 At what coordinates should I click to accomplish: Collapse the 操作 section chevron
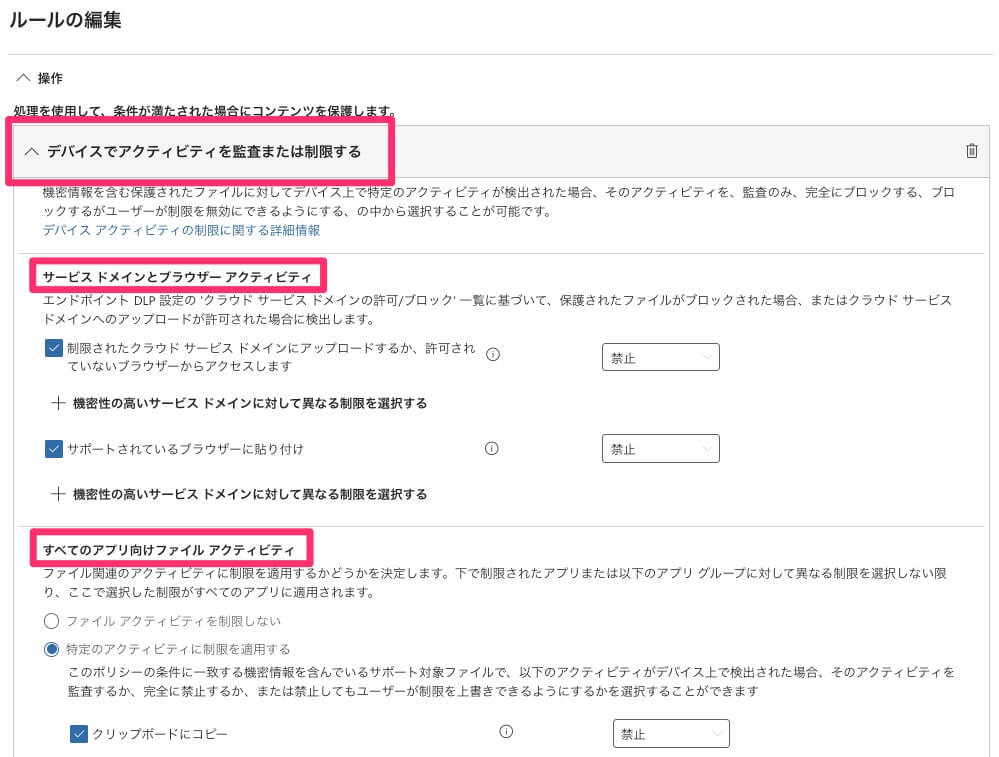tap(23, 78)
